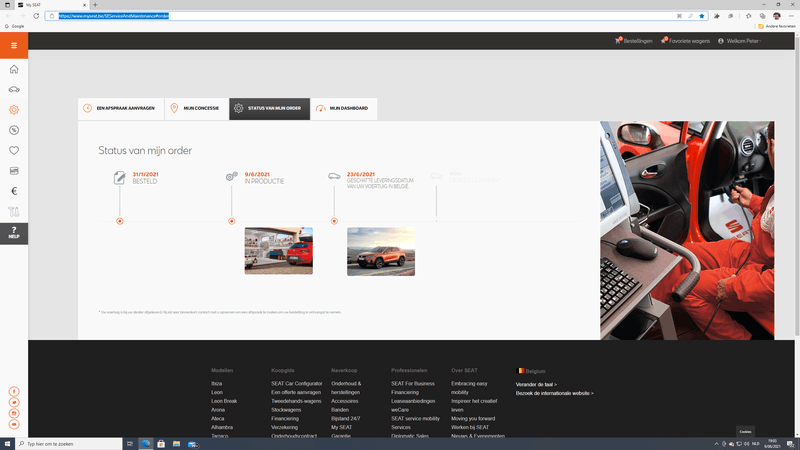Screen dimensions: 800x450
Task: Click the 23/6/2021 delivery timeline marker dot
Action: pyautogui.click(x=334, y=221)
